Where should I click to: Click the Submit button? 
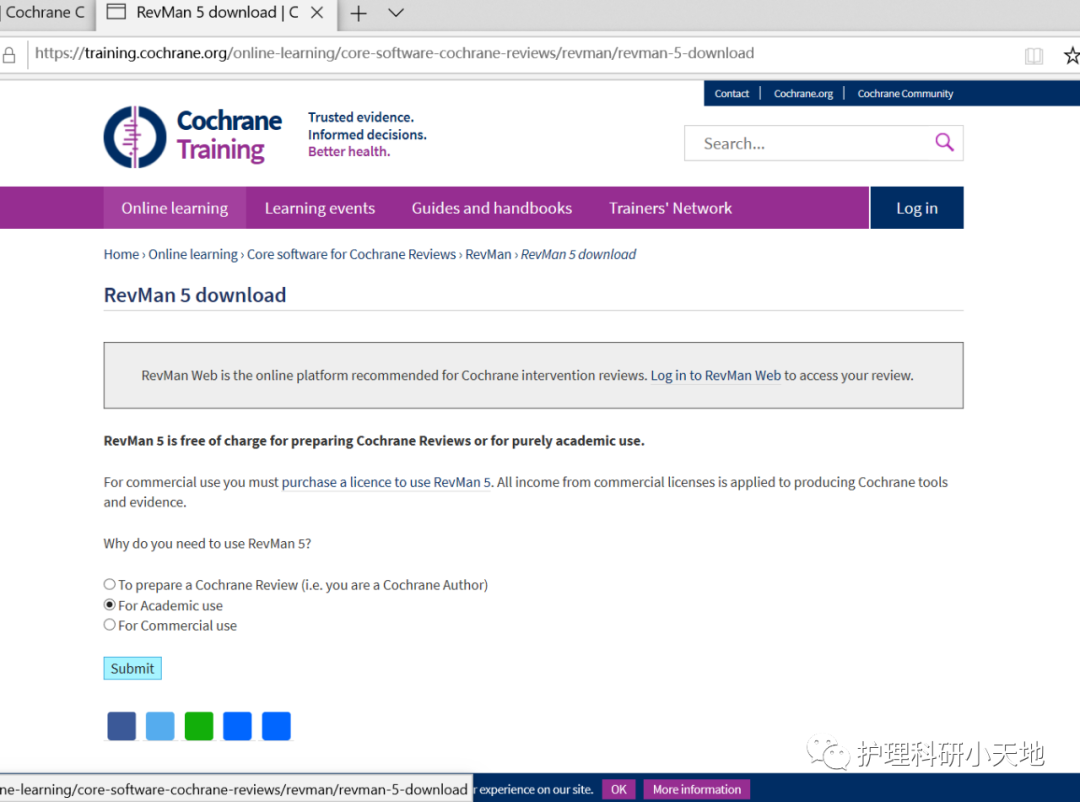click(132, 668)
